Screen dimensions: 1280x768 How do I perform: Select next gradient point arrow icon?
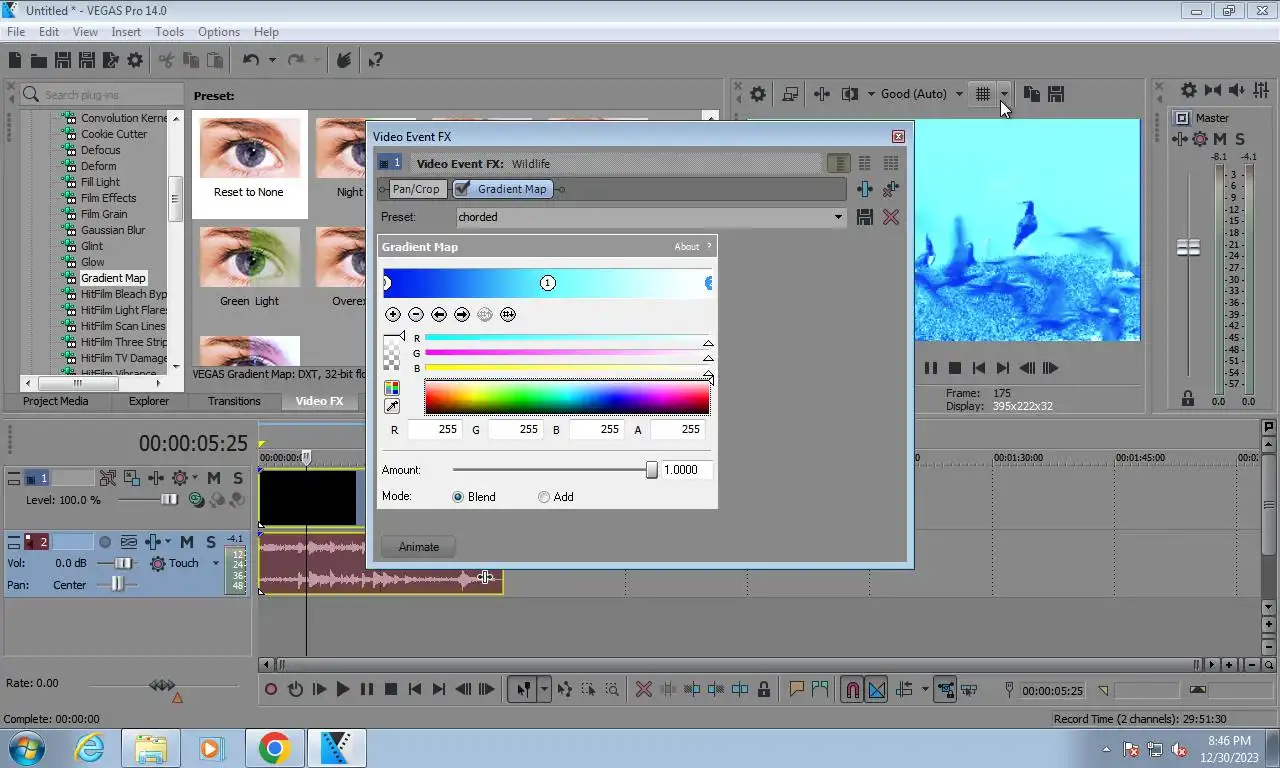tap(462, 314)
